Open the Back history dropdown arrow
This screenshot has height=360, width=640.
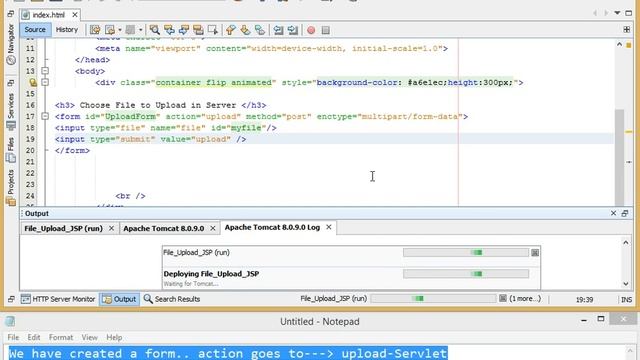(120, 30)
